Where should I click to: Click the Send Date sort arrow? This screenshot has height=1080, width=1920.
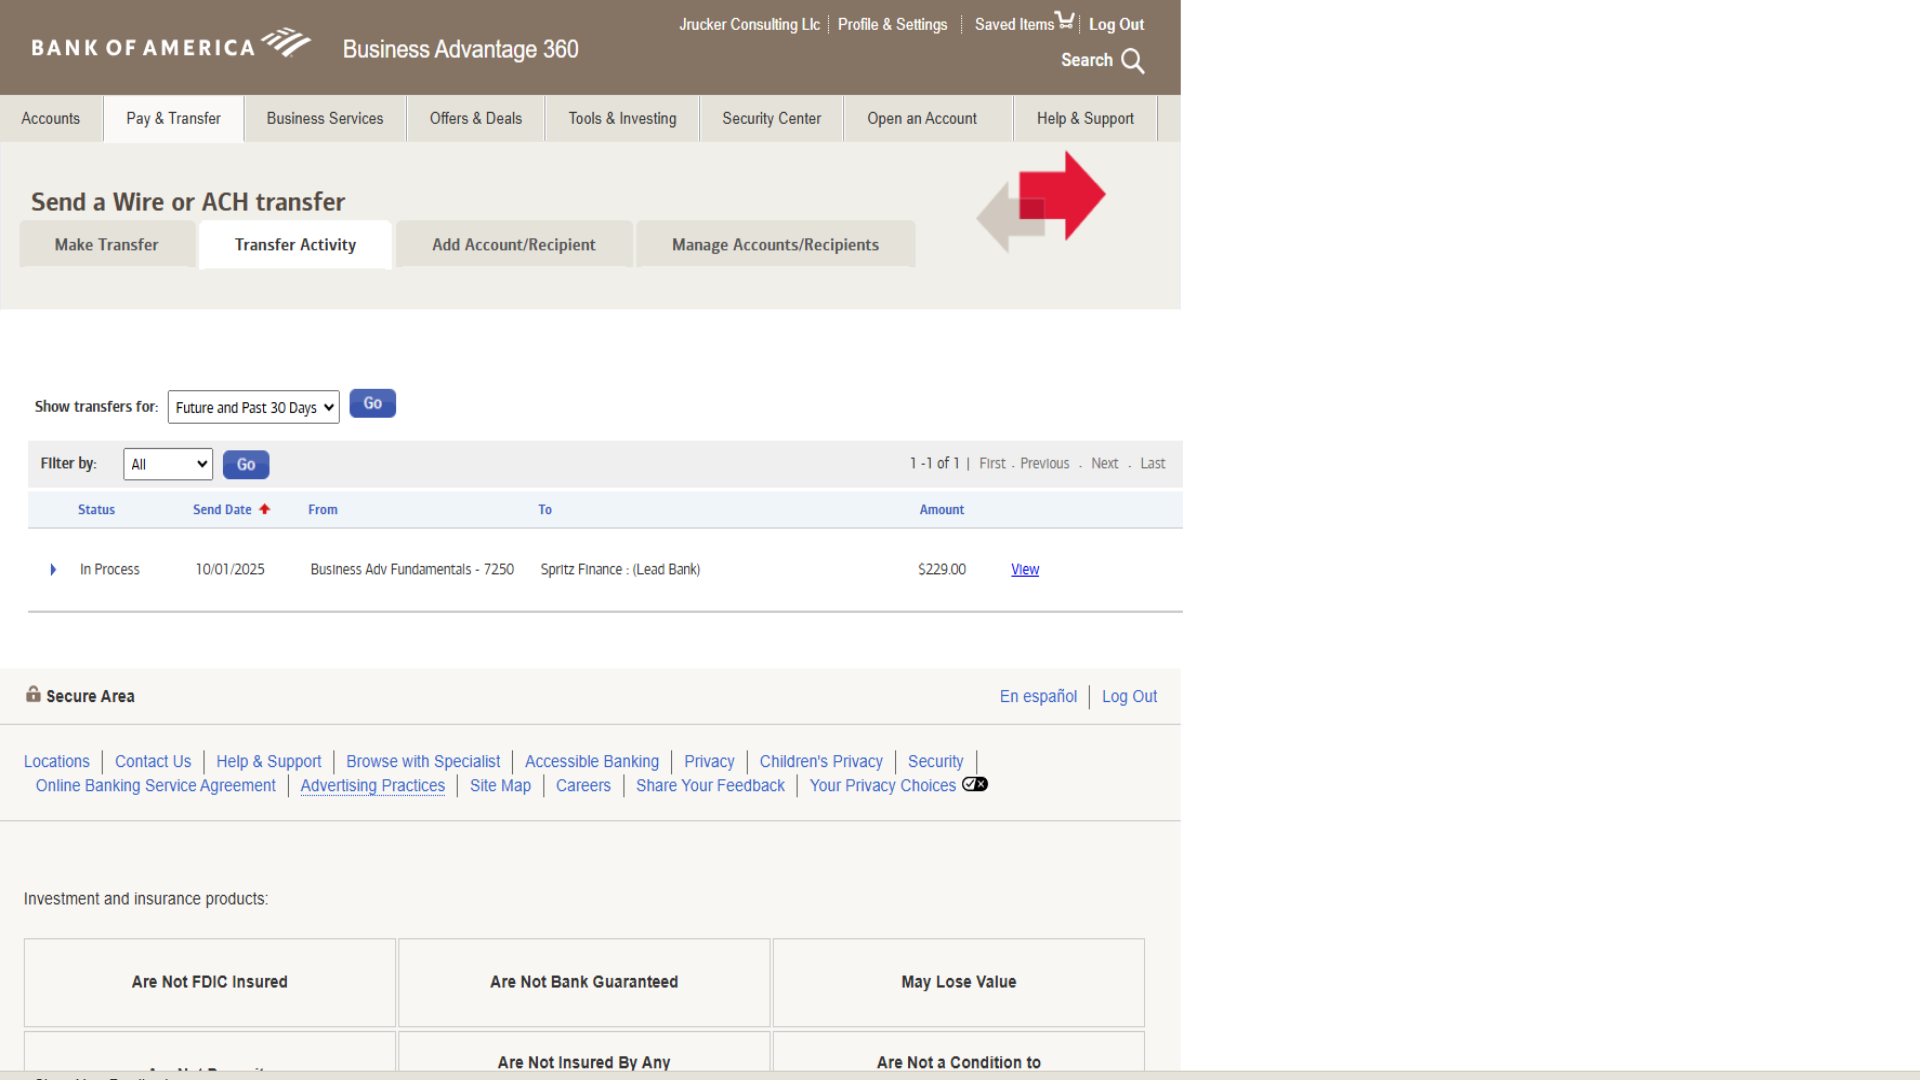pyautogui.click(x=265, y=509)
